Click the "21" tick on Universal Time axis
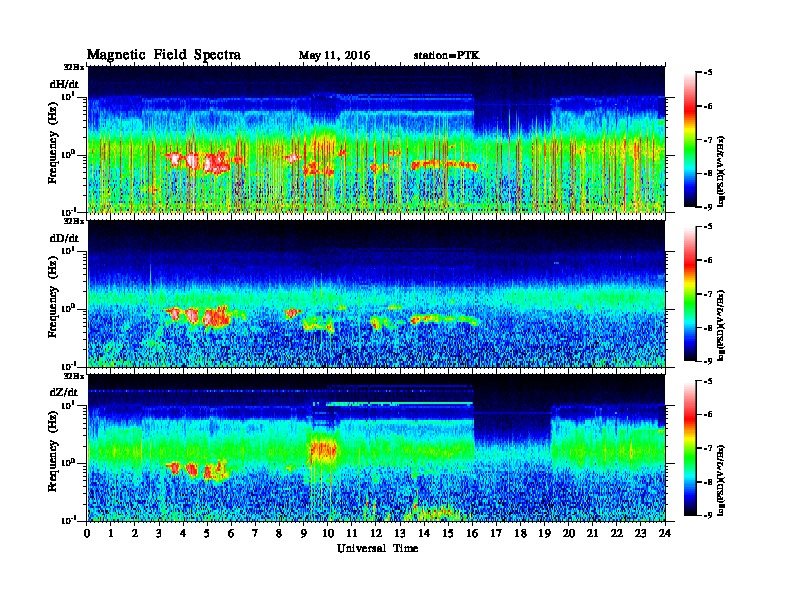This screenshot has height=612, width=792. tap(592, 533)
